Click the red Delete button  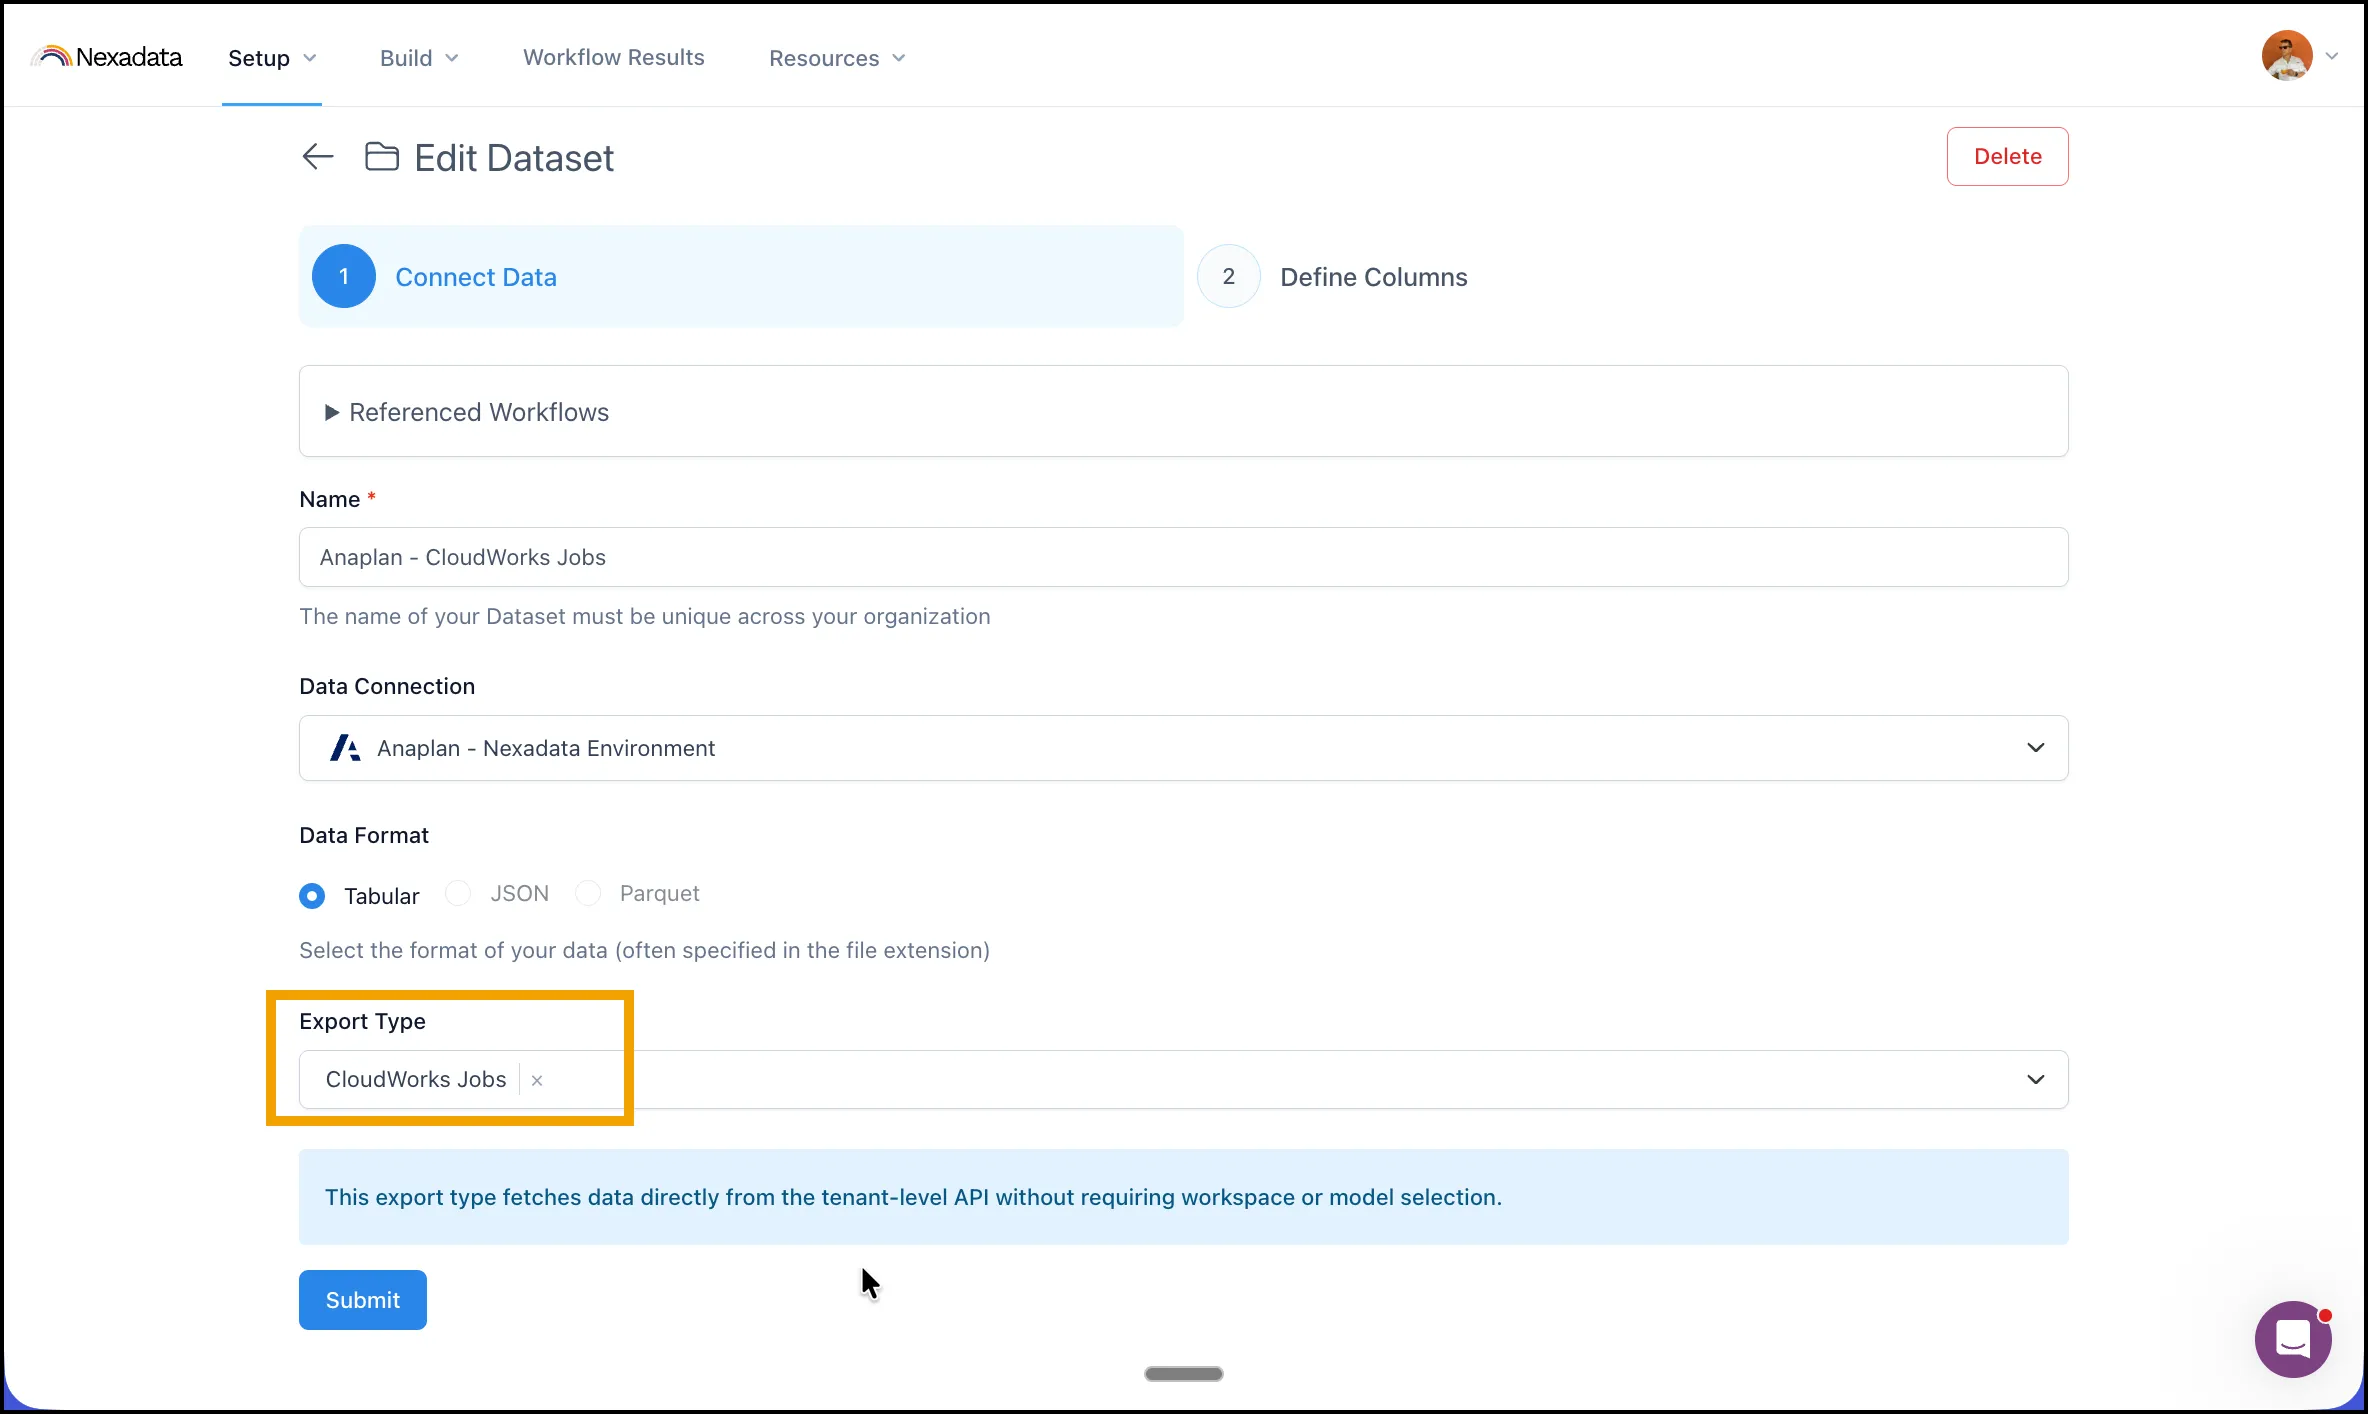[2007, 156]
